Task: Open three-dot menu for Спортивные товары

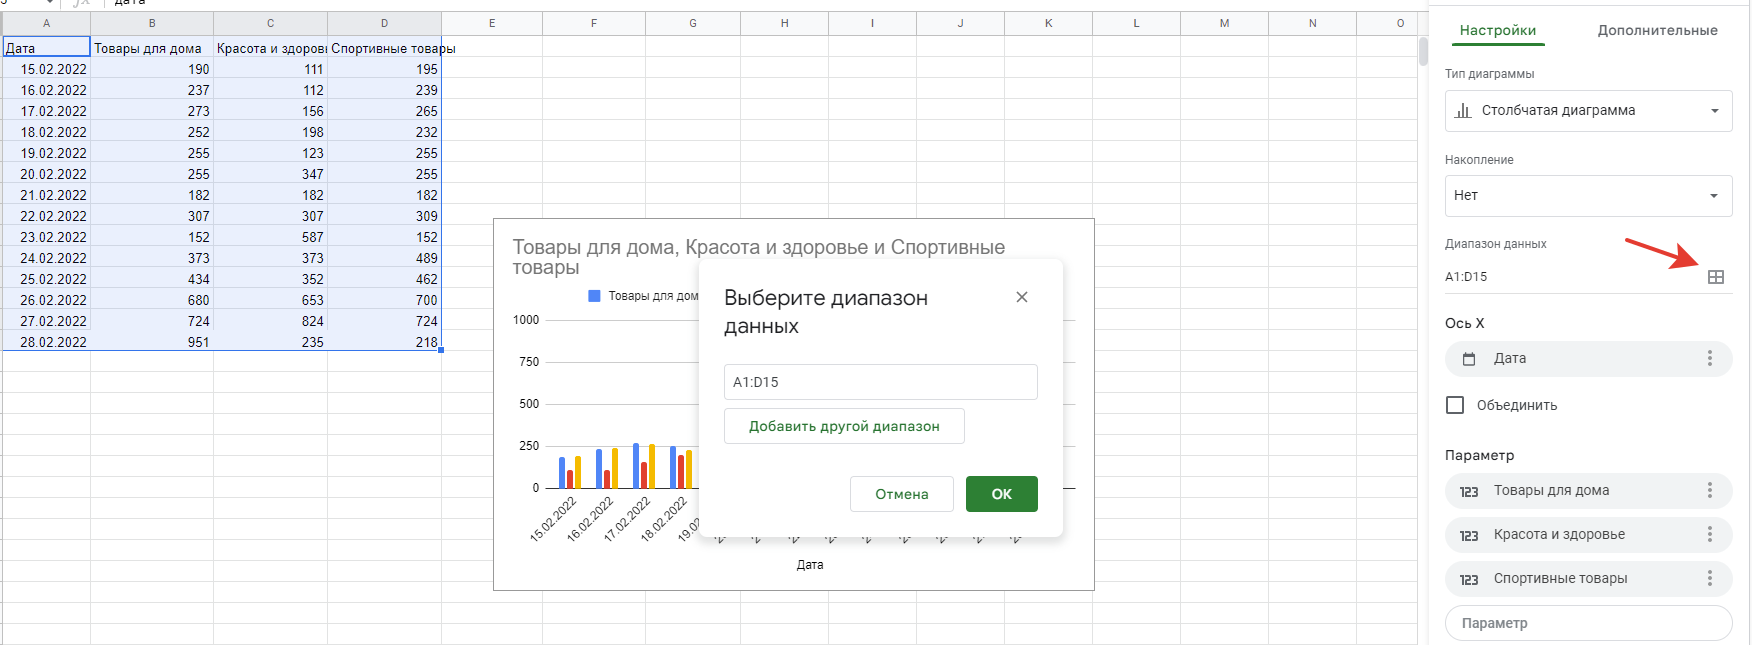Action: click(1709, 578)
